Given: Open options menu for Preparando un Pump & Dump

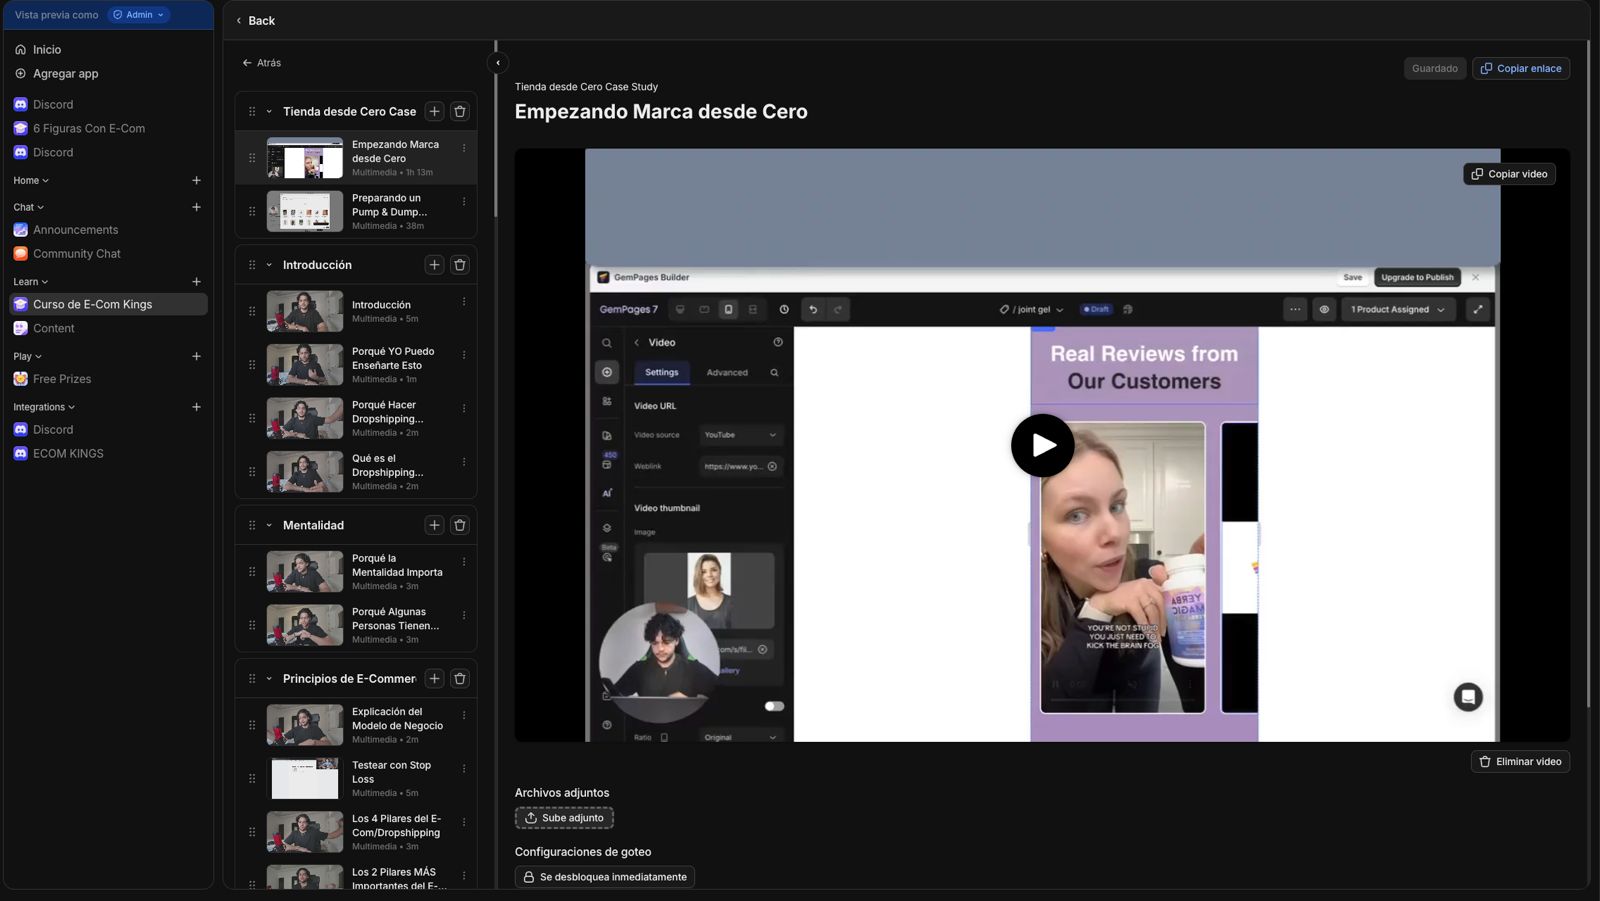Looking at the screenshot, I should pyautogui.click(x=464, y=202).
